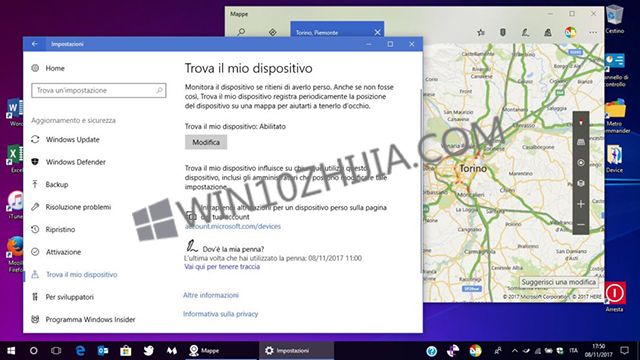Open map layers view control
The height and width of the screenshot is (360, 640).
(x=581, y=183)
